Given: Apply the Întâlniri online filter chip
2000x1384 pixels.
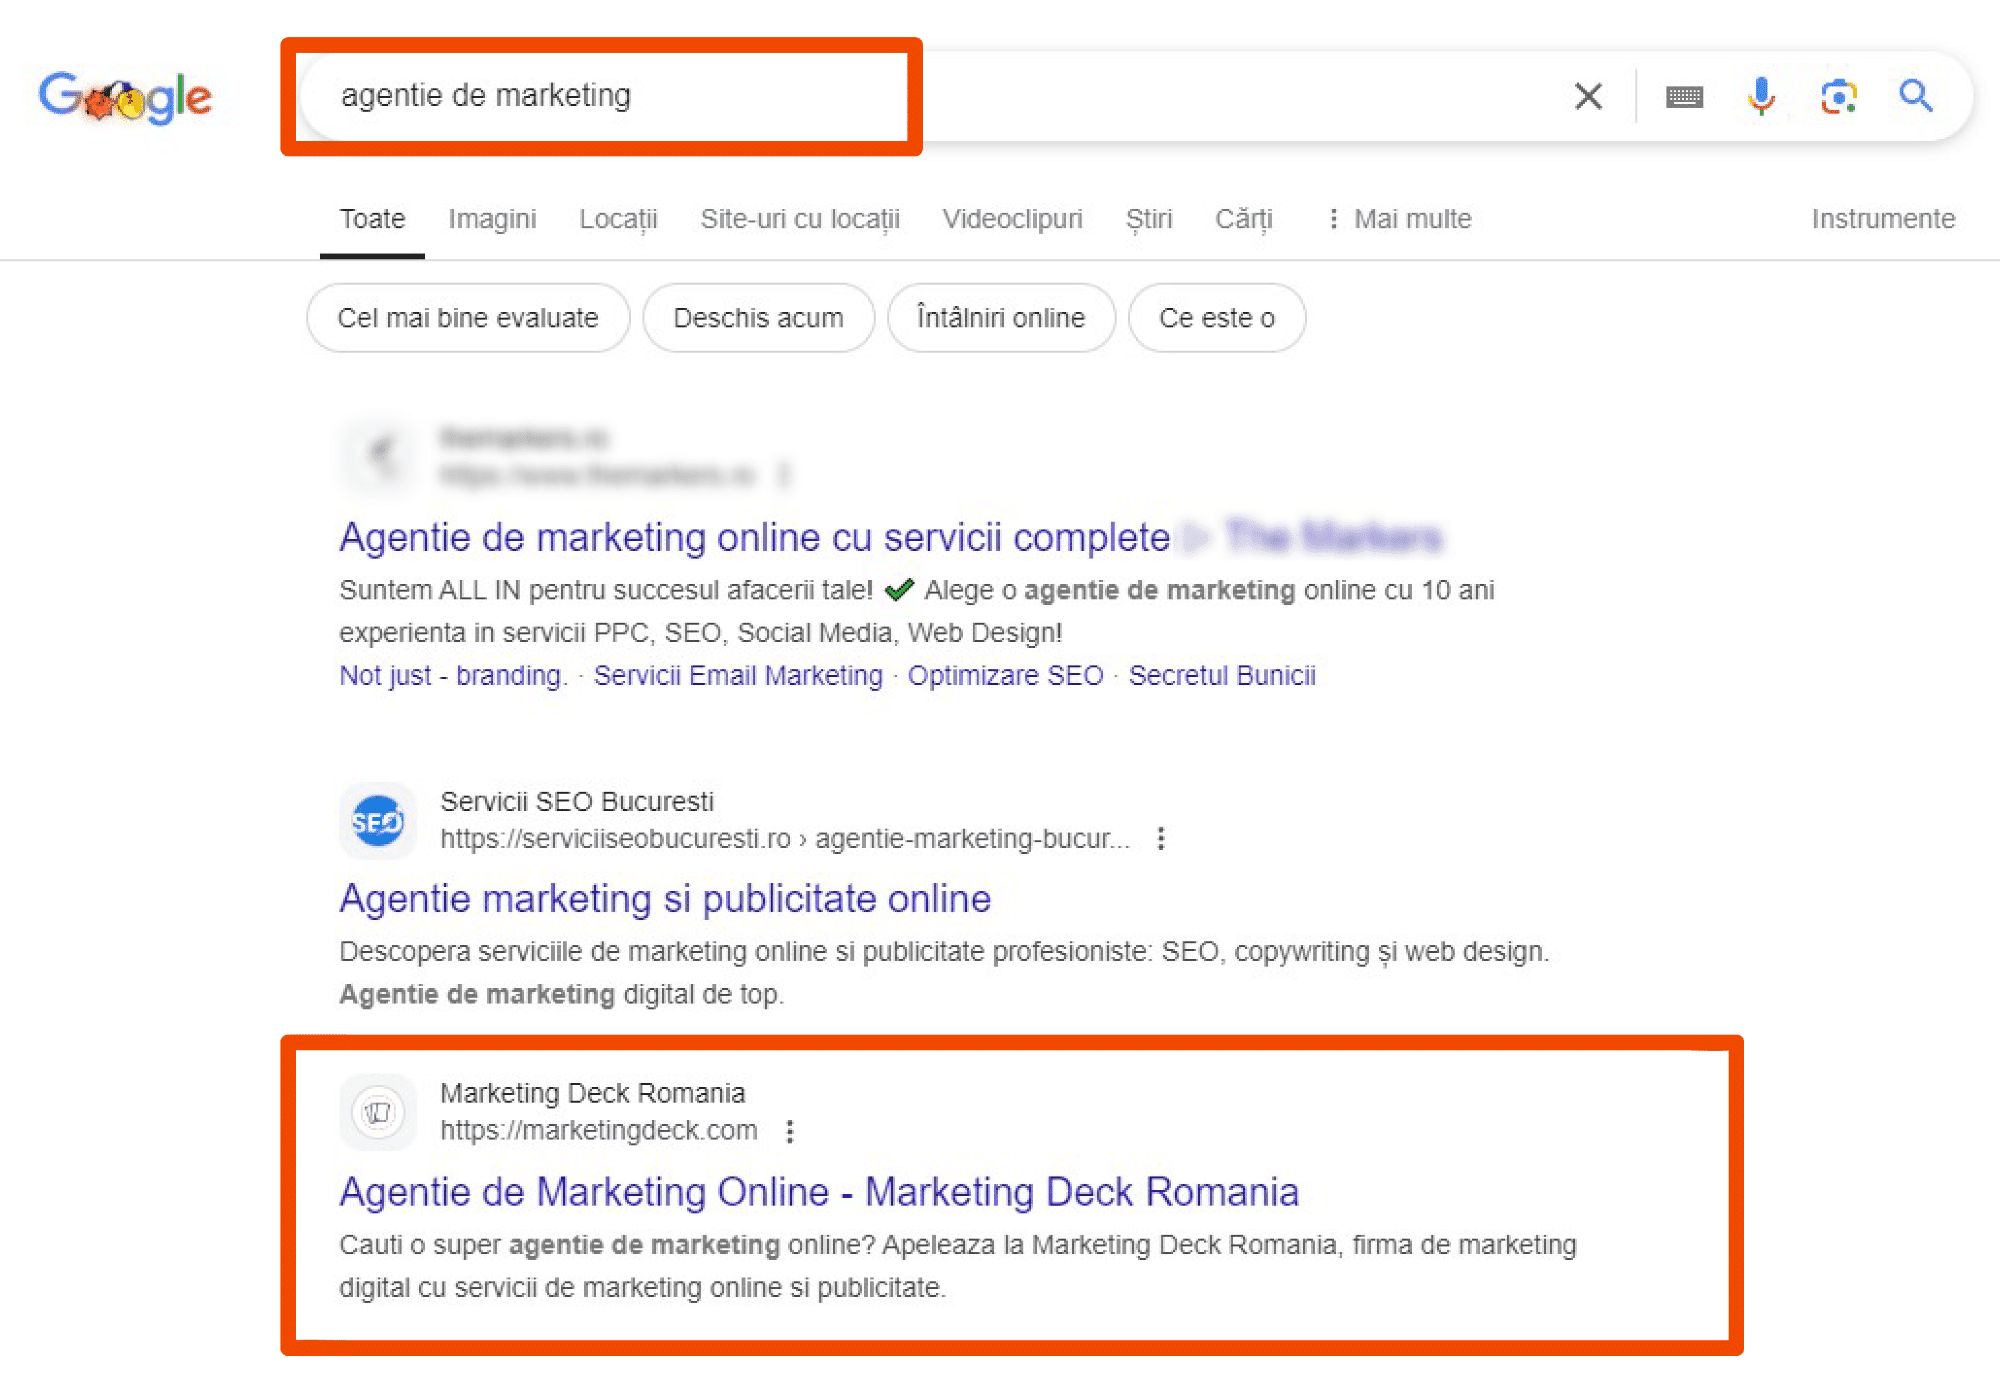Looking at the screenshot, I should (1001, 318).
